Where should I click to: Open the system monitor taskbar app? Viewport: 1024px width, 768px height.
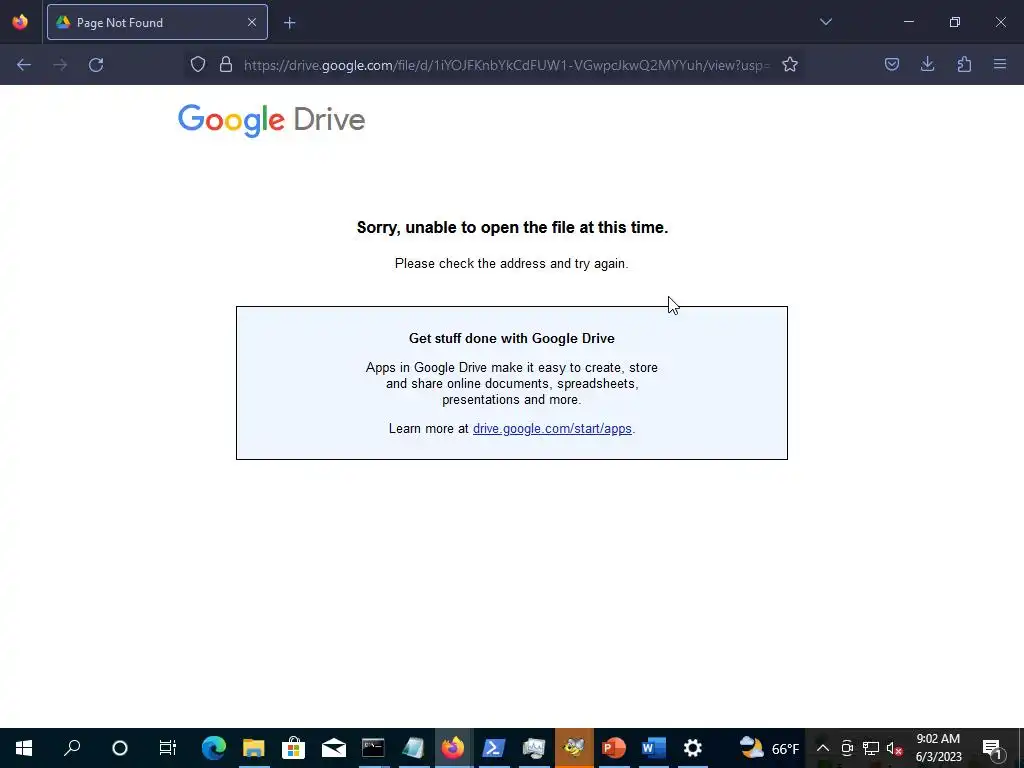(534, 748)
